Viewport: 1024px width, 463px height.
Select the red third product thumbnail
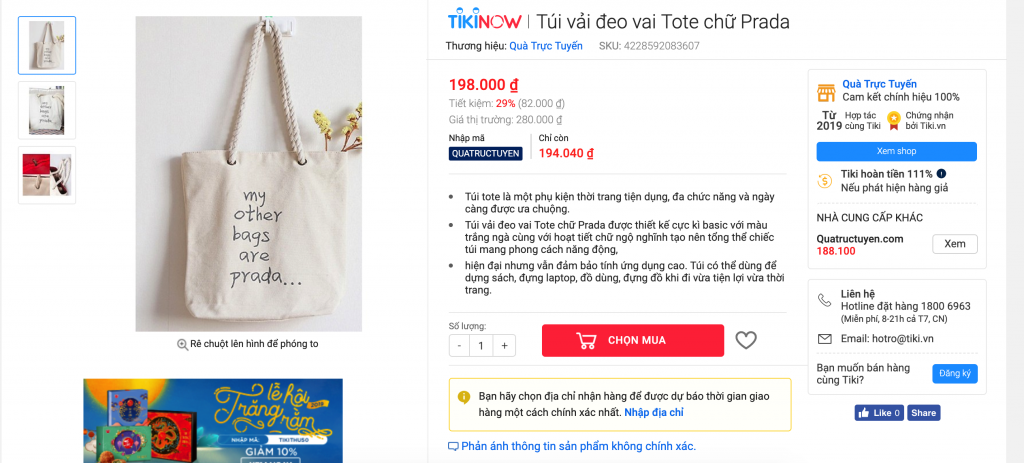tap(47, 175)
